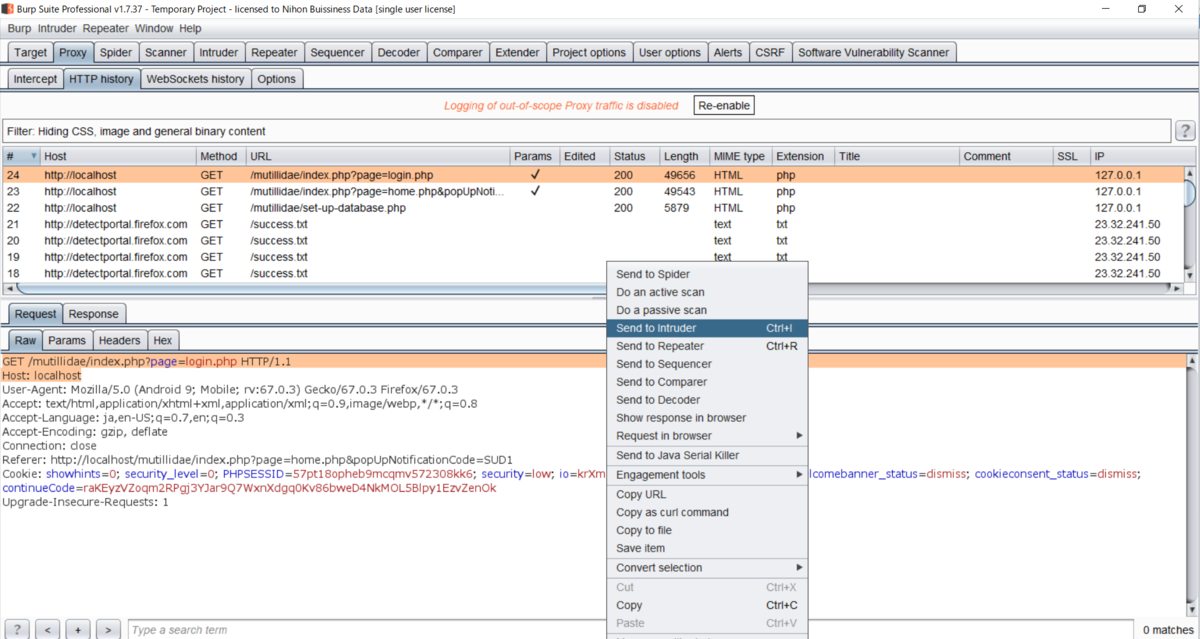Select Send to Decoder menu entry
The height and width of the screenshot is (639, 1200).
pos(707,400)
